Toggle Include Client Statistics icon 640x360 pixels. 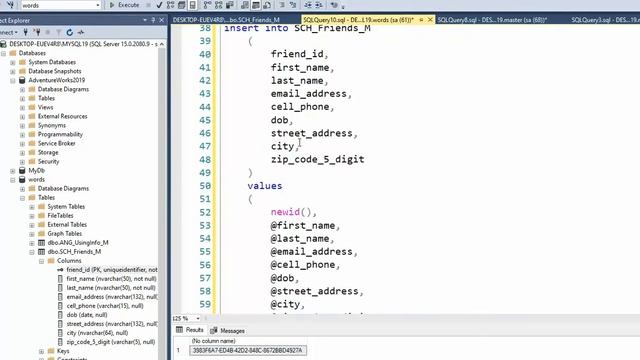[x=229, y=5]
